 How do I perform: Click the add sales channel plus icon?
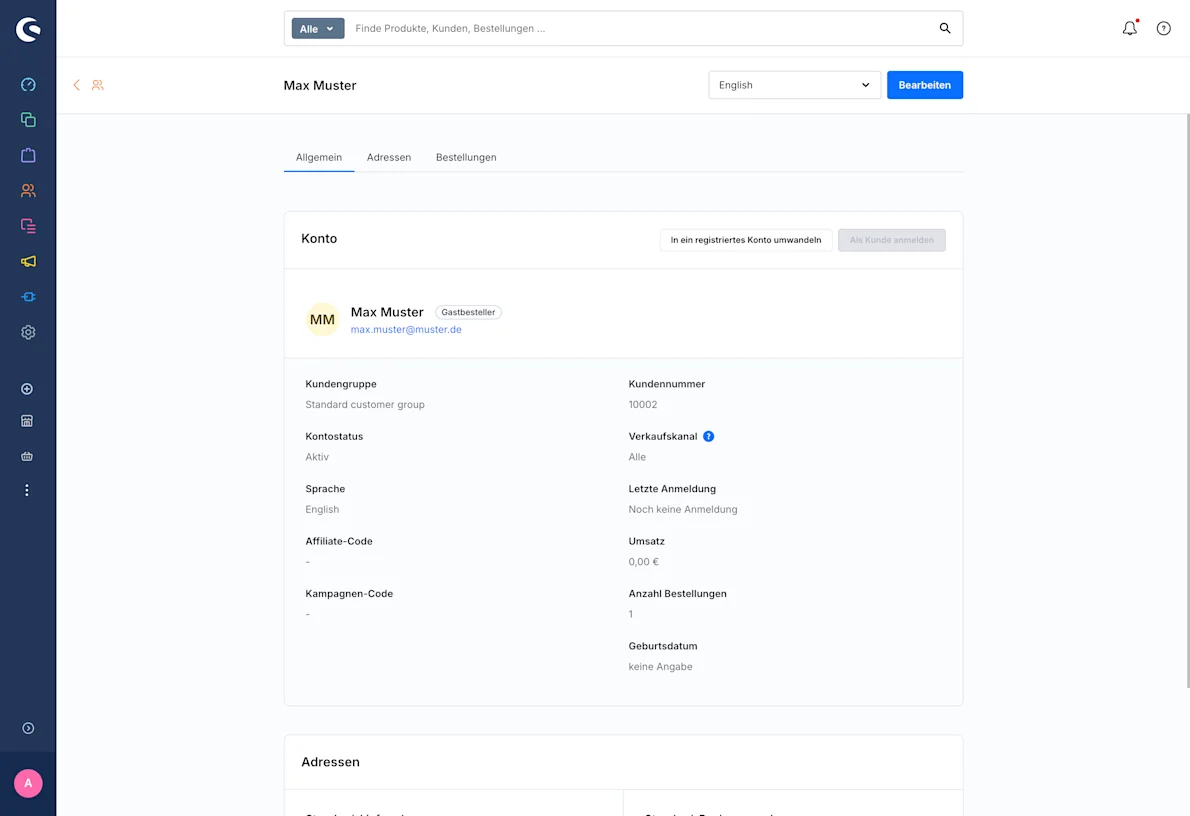point(27,389)
